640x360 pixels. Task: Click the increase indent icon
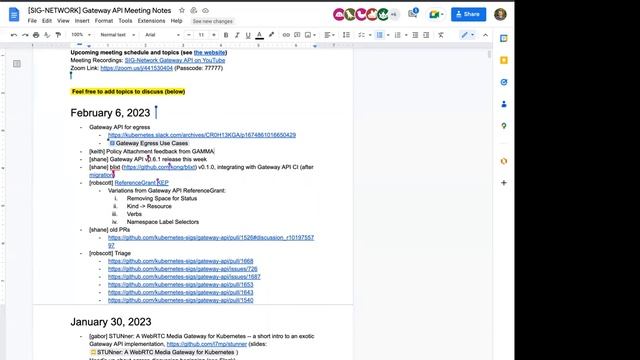pos(426,35)
